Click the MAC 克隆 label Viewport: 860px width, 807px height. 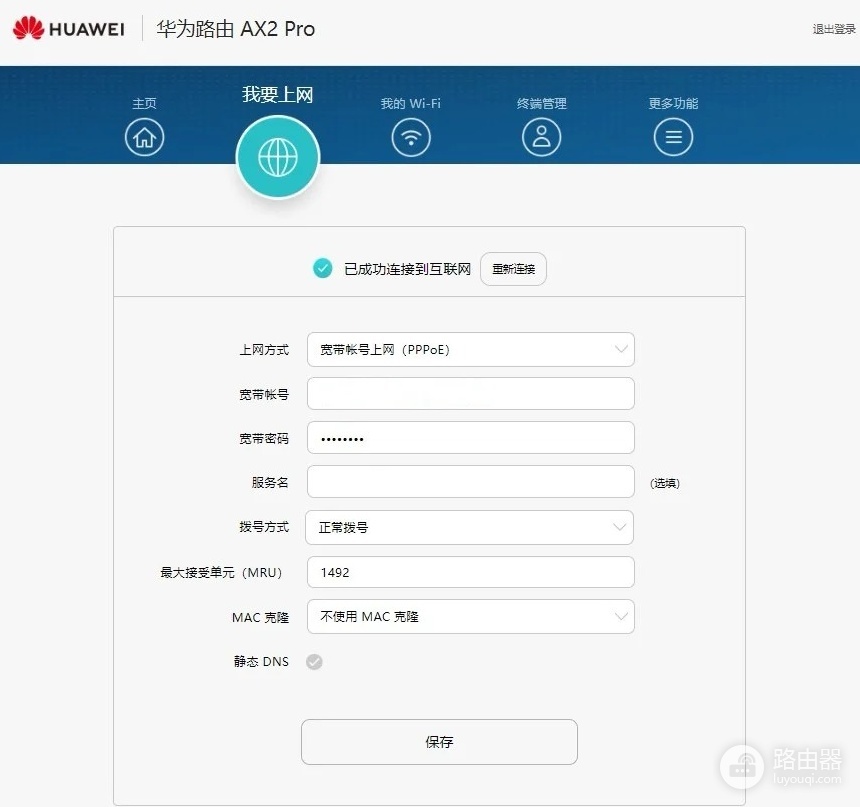click(261, 617)
